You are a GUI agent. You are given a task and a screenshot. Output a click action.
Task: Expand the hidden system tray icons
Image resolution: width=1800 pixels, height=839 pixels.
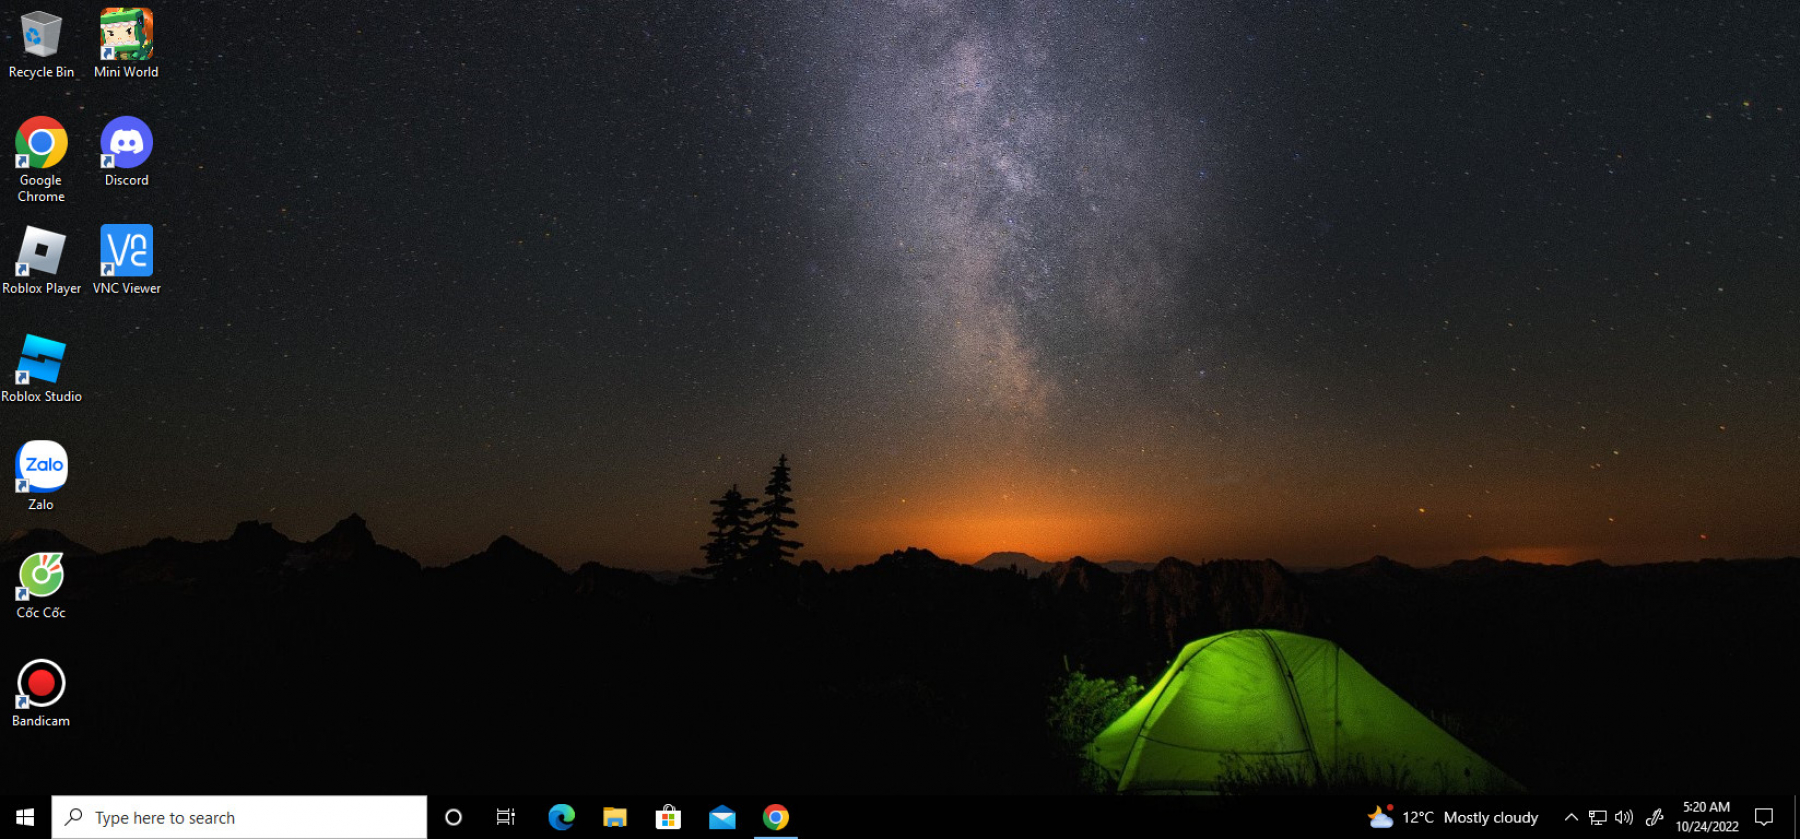(1571, 817)
